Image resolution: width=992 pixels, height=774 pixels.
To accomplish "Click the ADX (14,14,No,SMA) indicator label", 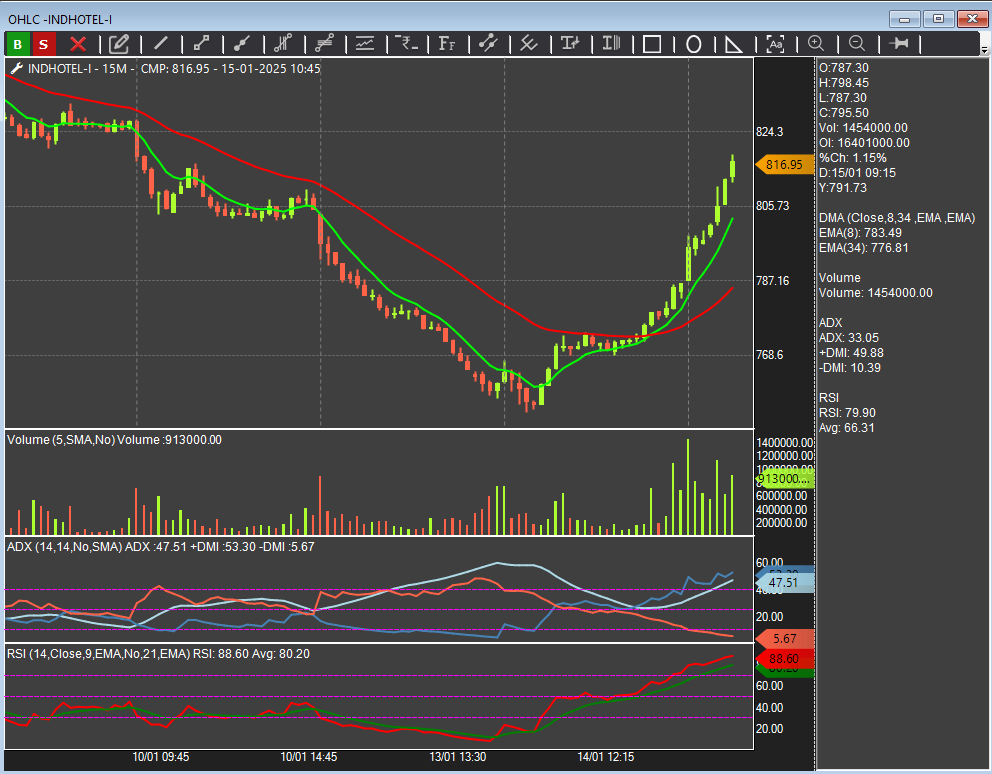I will point(64,547).
